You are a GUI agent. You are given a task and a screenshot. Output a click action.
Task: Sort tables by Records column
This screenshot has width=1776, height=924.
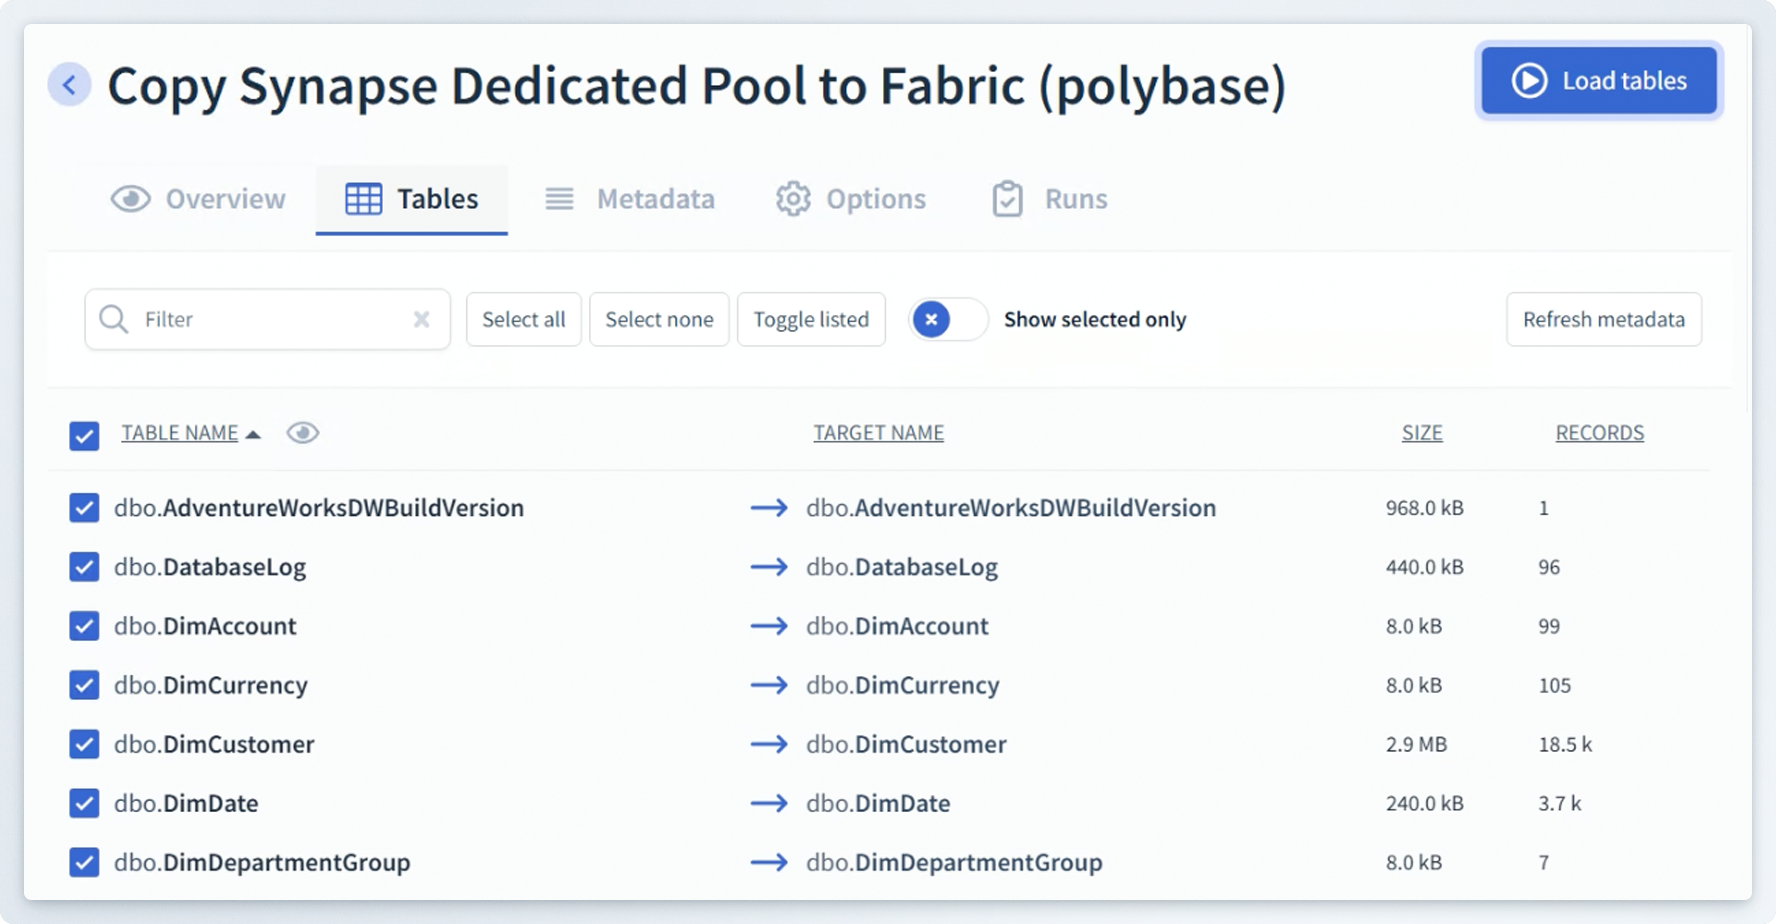tap(1599, 433)
